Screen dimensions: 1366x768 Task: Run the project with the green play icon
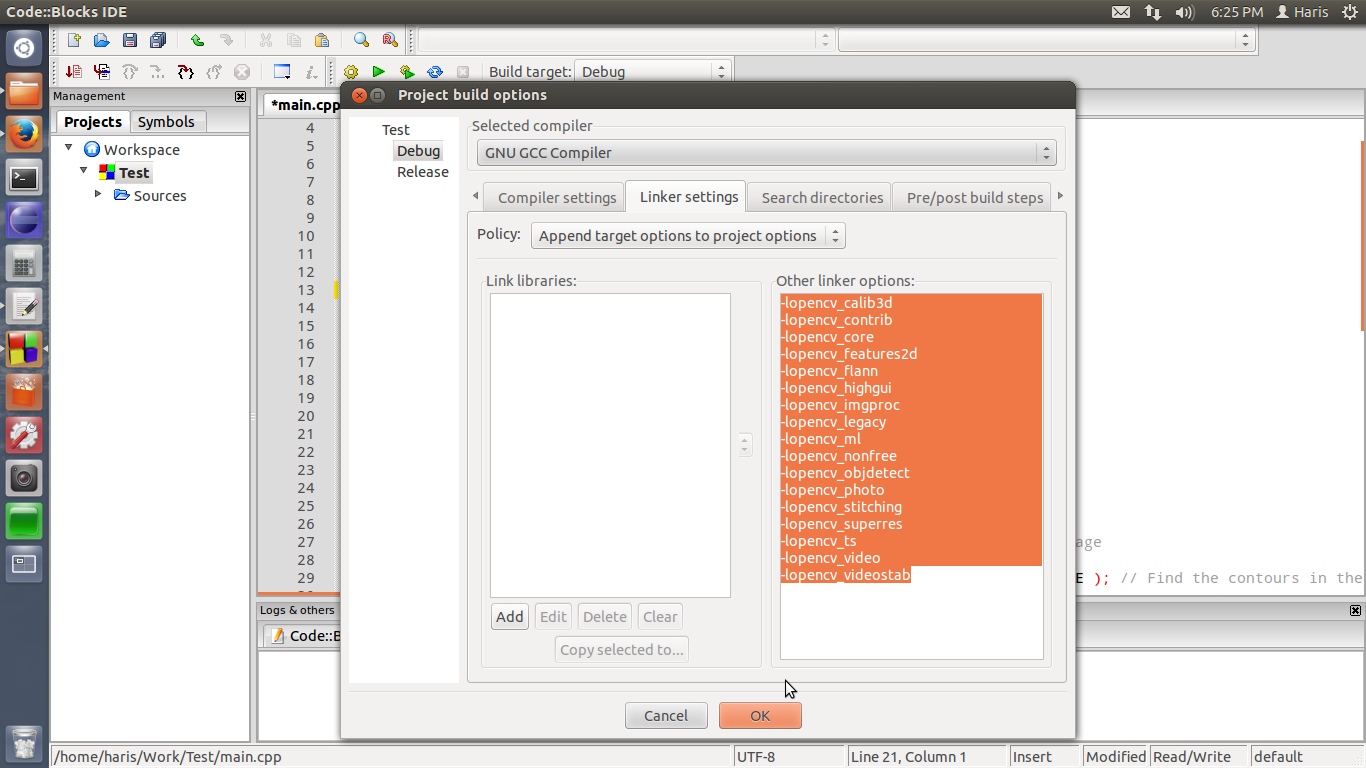[x=378, y=72]
